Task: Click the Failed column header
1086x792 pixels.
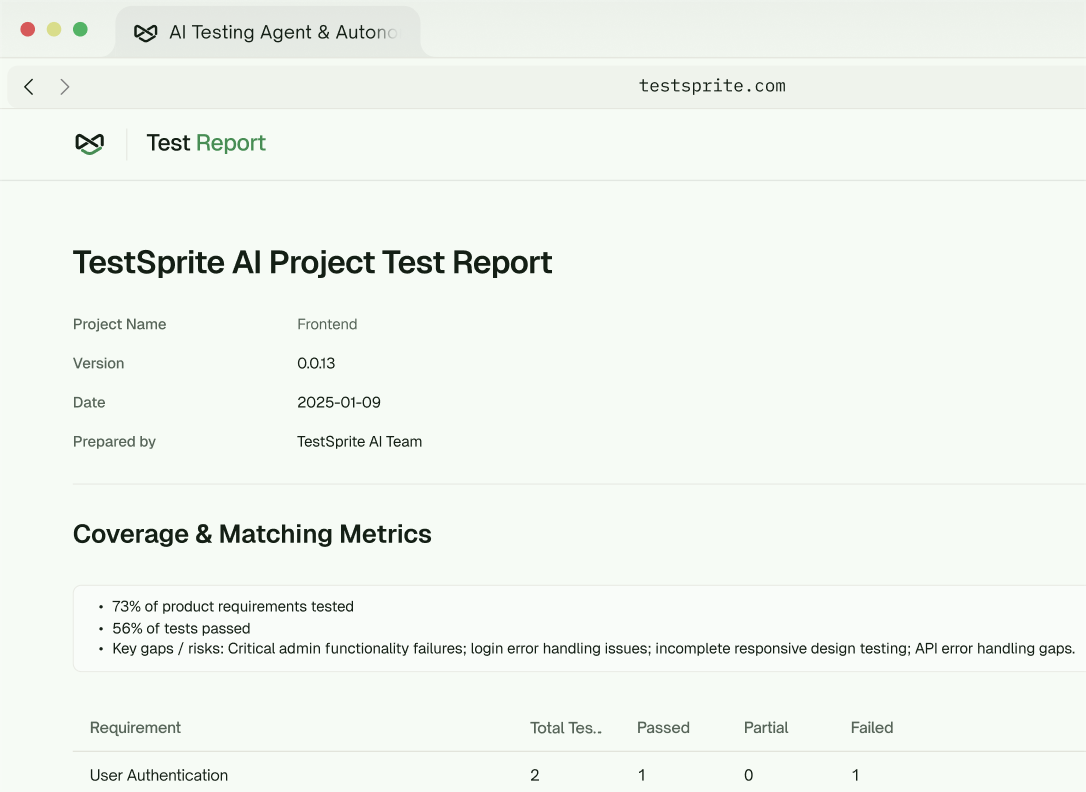Action: tap(871, 728)
